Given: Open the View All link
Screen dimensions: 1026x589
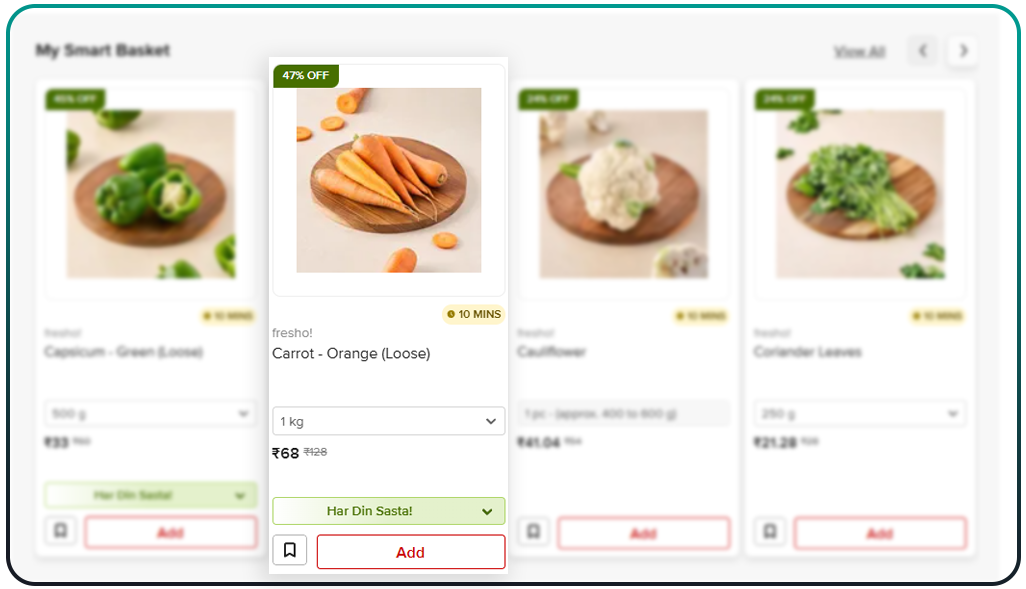Looking at the screenshot, I should point(859,51).
